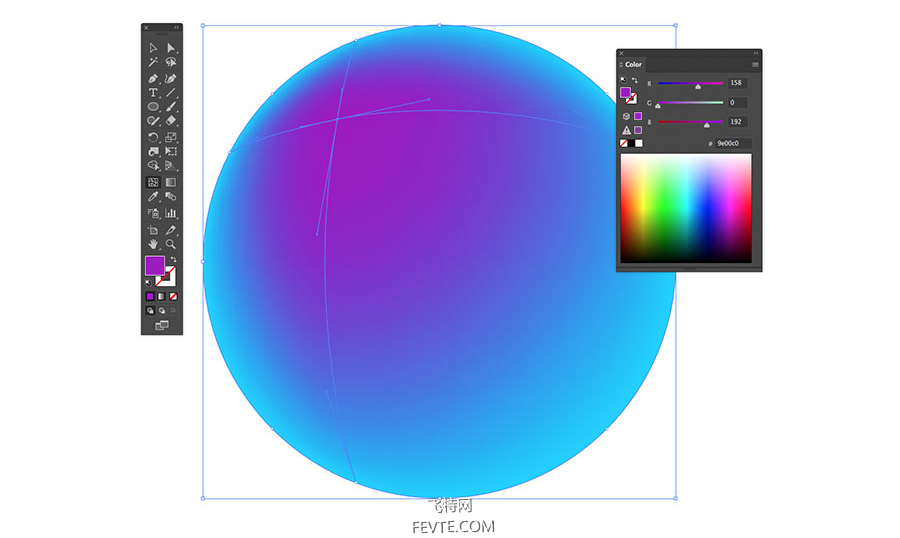Select the Perspective Grid tool
Image resolution: width=900 pixels, height=538 pixels.
170,165
